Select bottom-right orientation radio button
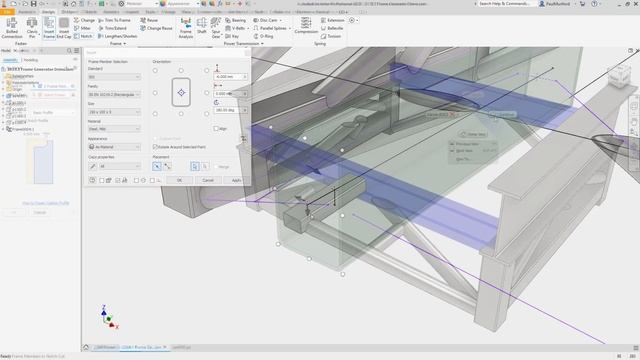The image size is (640, 360). point(207,114)
